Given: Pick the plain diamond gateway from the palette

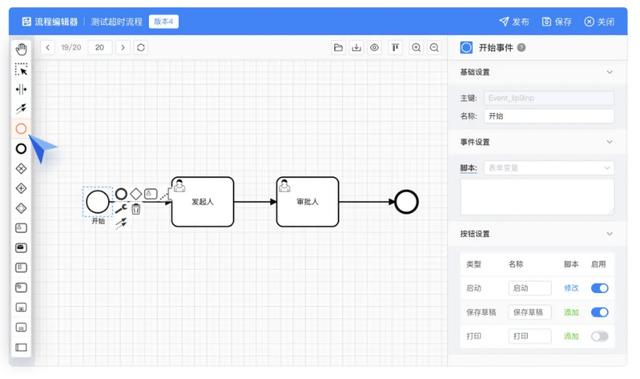Looking at the screenshot, I should coord(21,208).
